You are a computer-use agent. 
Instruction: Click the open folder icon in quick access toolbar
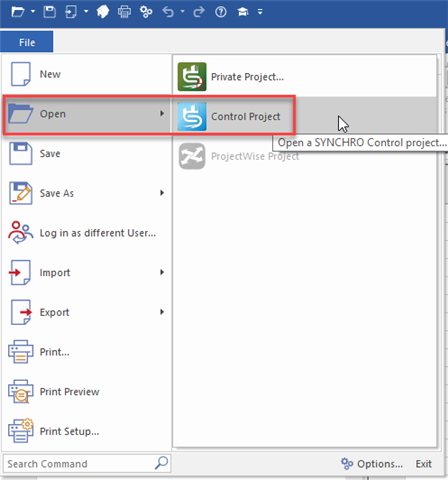coord(18,12)
